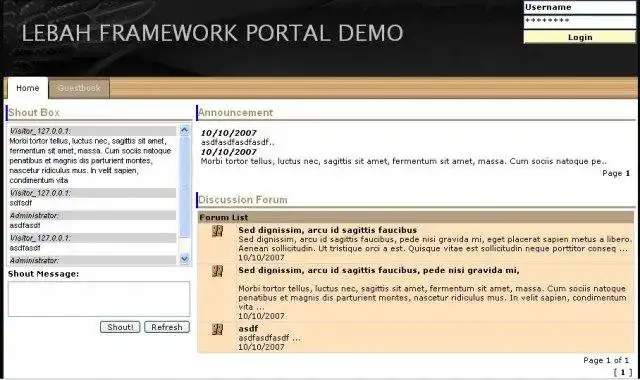Click the Shout Box scroll up arrow
Screen dimensions: 640x380
point(184,131)
